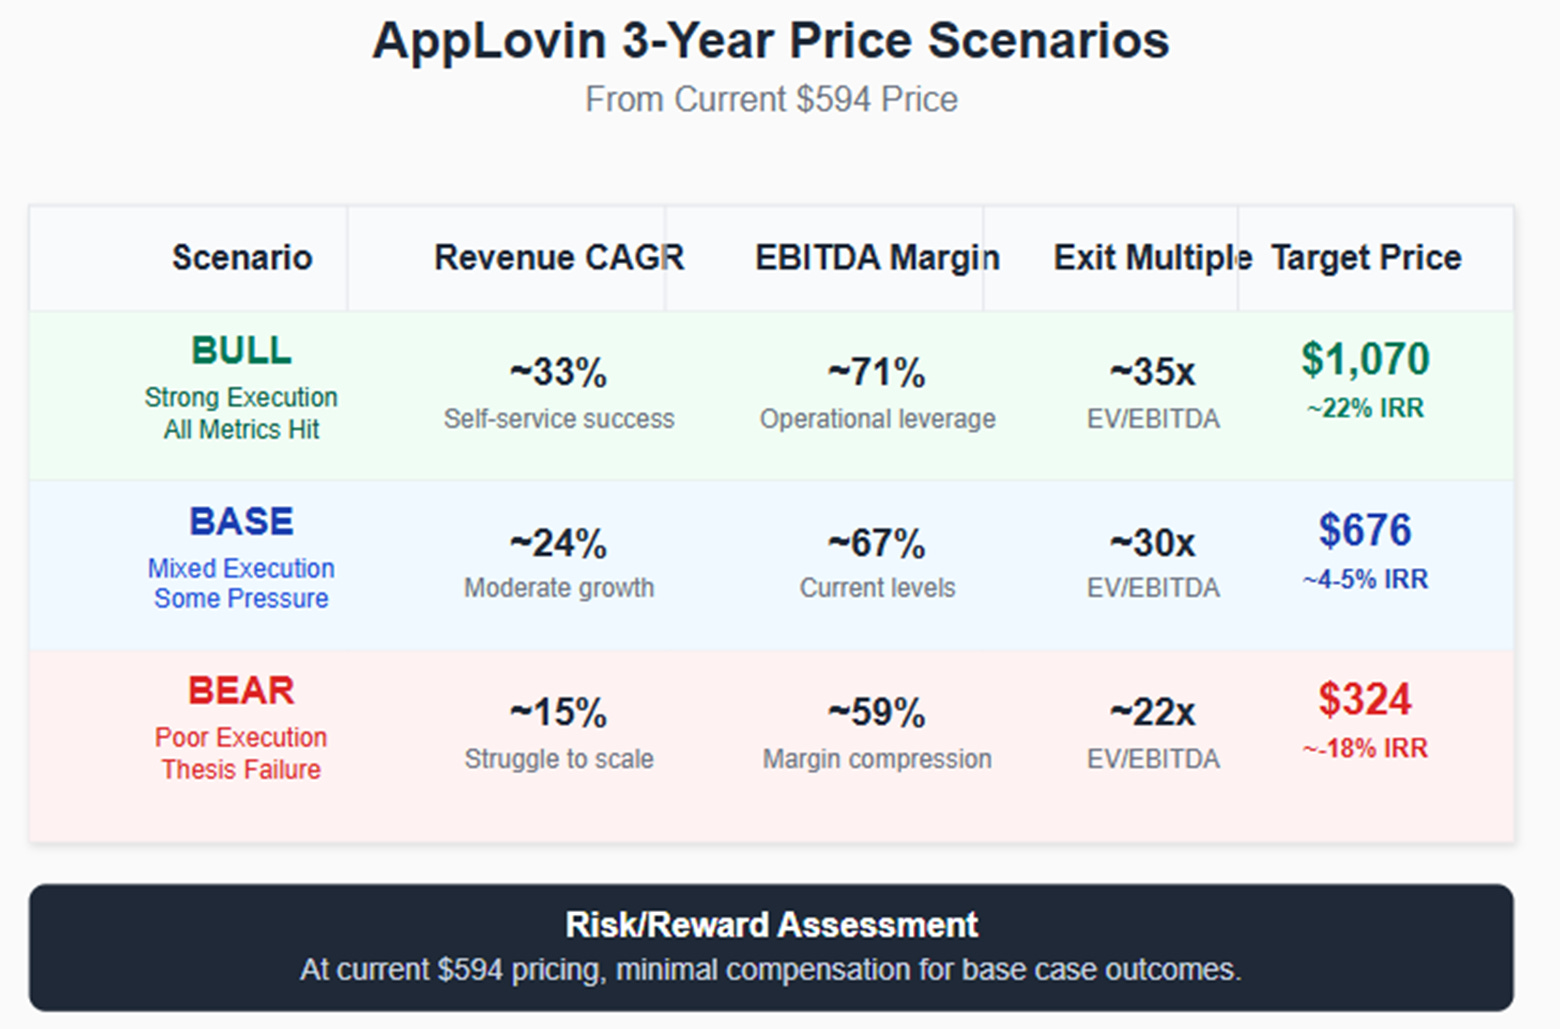
Task: Click the Exit Multiple column header
Action: tap(1153, 257)
